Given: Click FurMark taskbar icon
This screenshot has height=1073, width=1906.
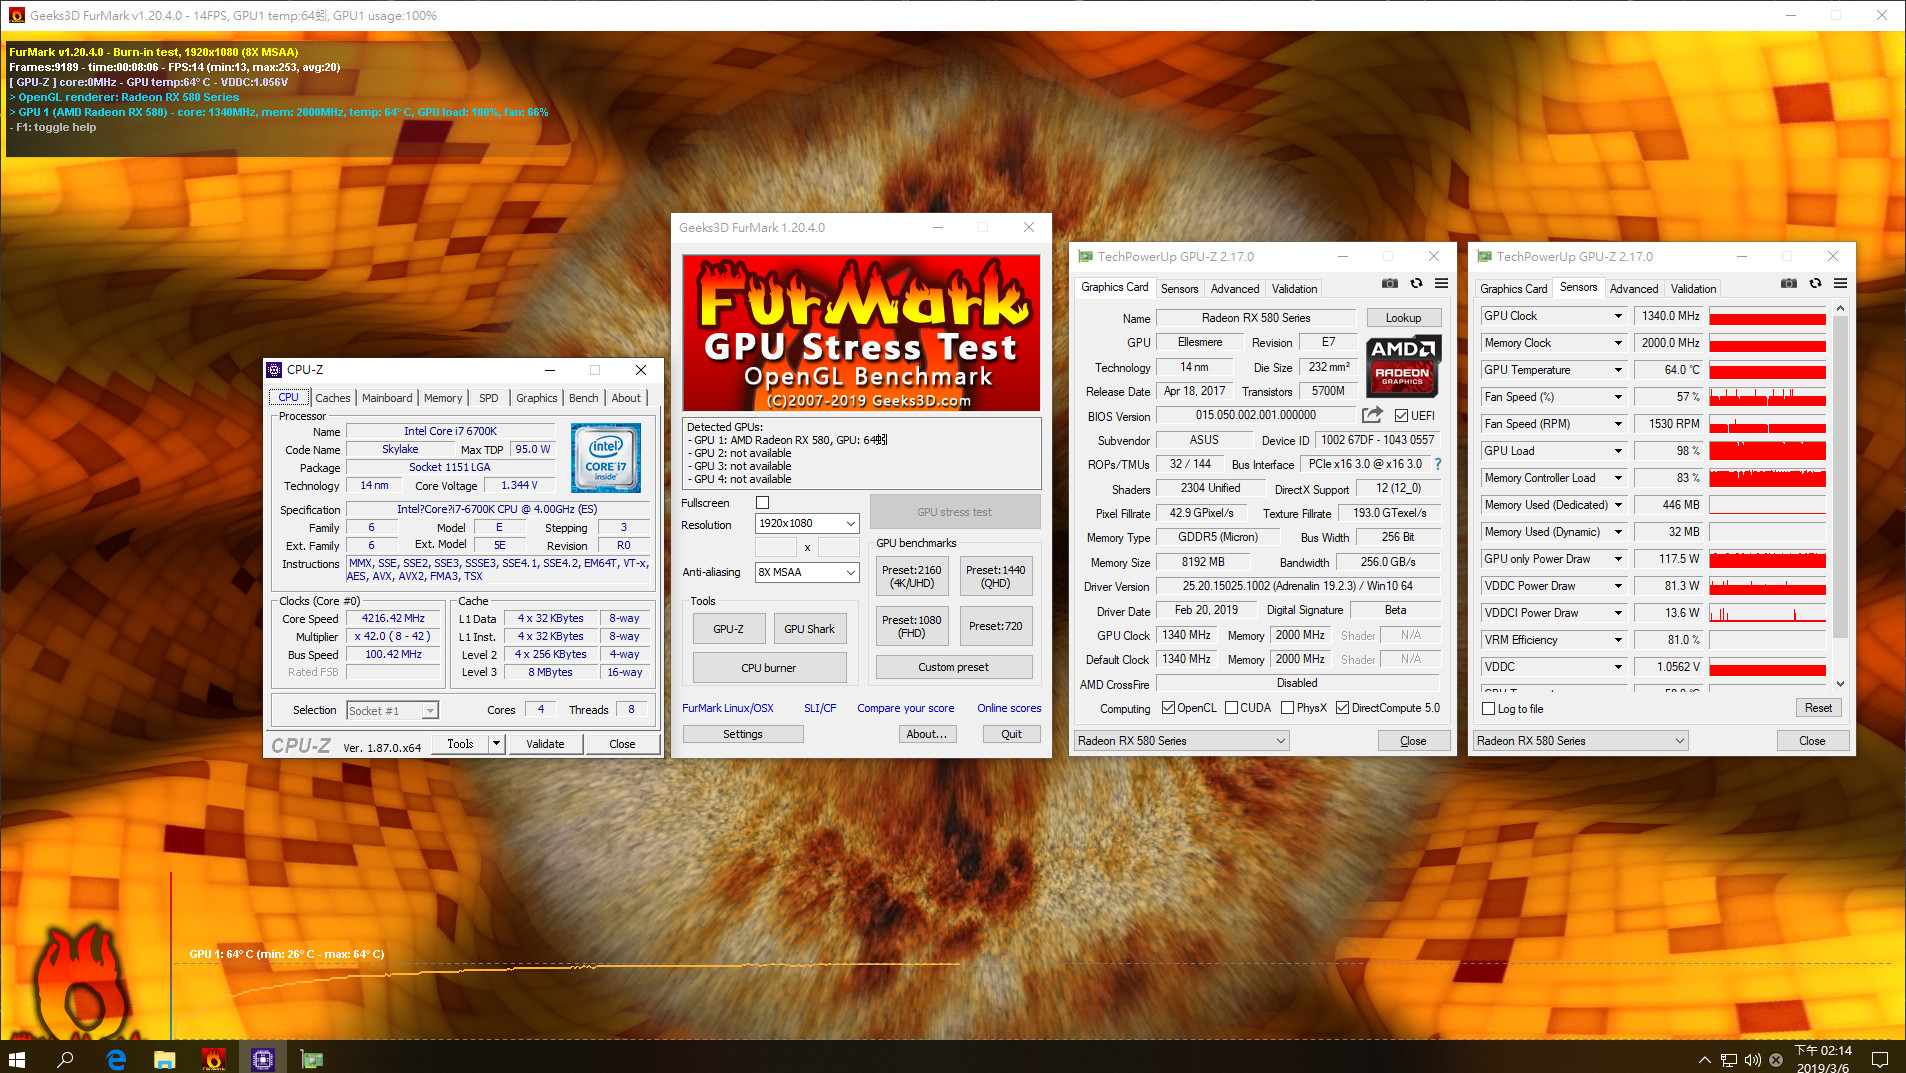Looking at the screenshot, I should pyautogui.click(x=214, y=1058).
